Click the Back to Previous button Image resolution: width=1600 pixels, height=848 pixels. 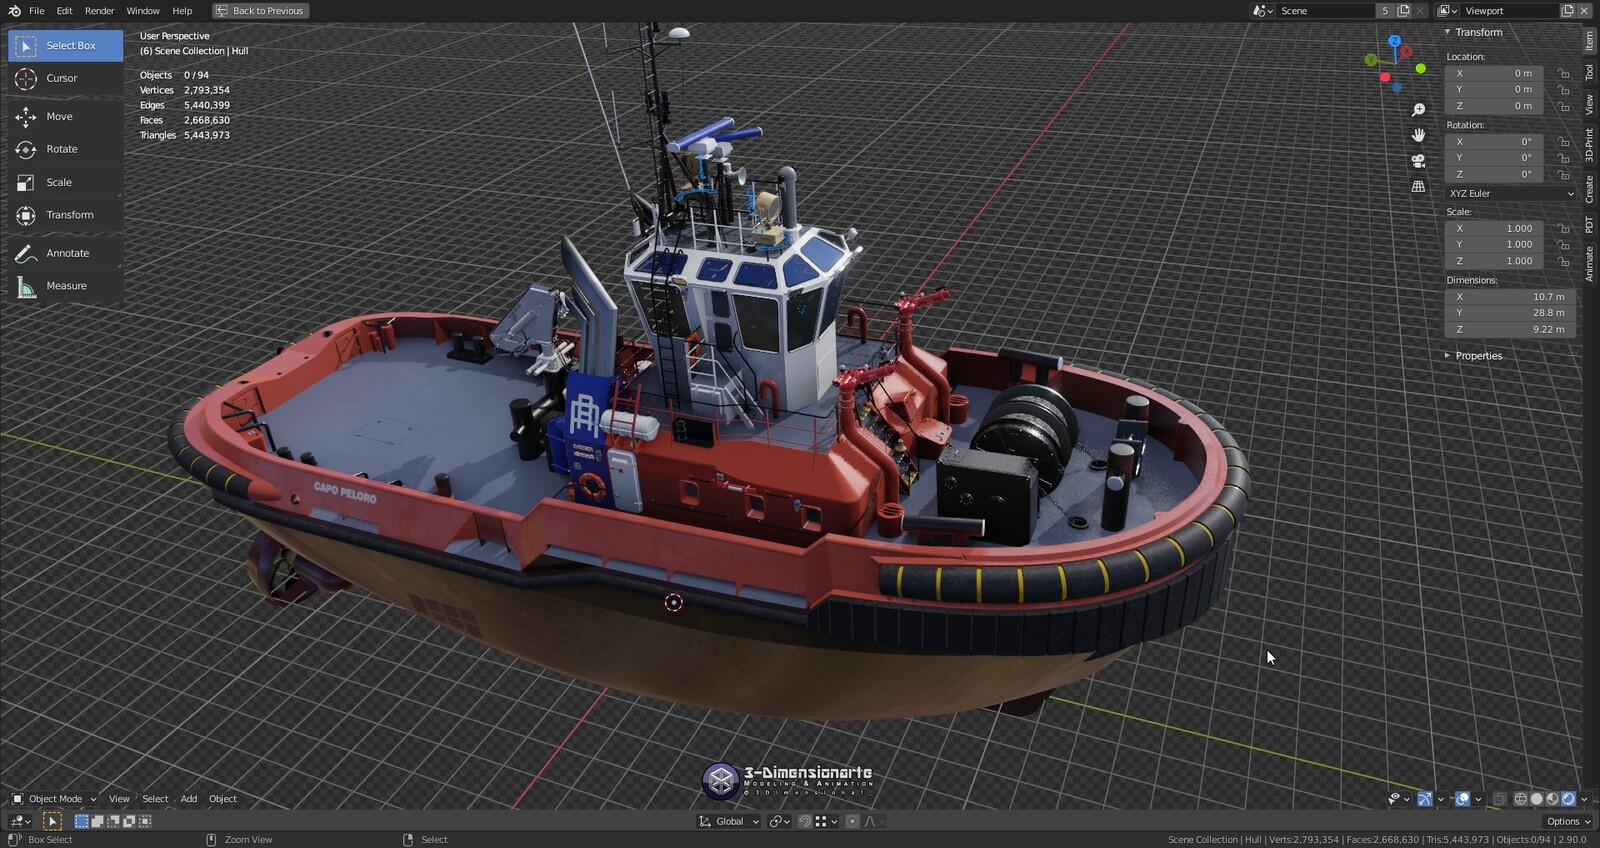(260, 11)
